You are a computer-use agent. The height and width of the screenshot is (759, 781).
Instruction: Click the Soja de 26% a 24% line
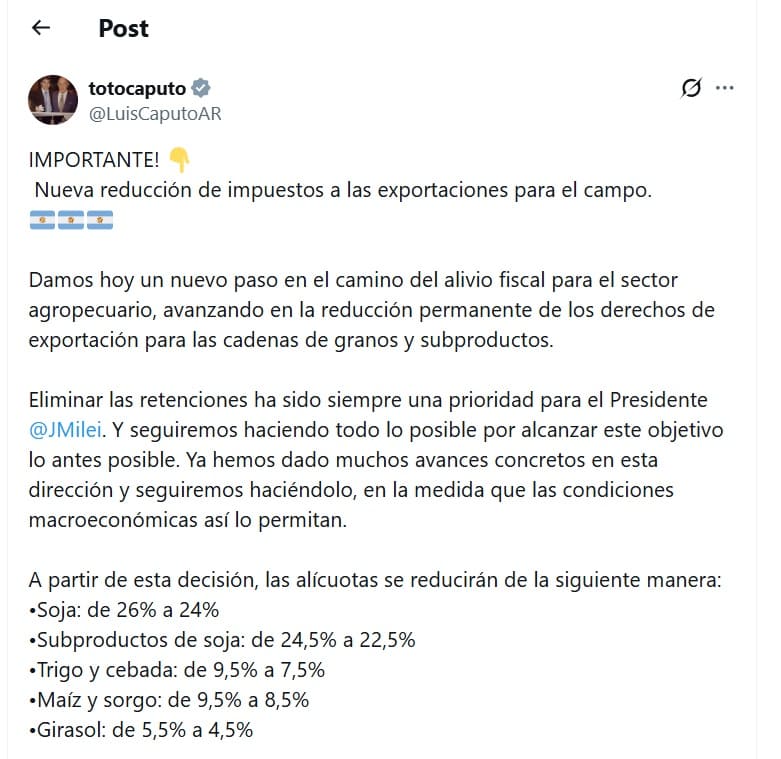[x=124, y=610]
